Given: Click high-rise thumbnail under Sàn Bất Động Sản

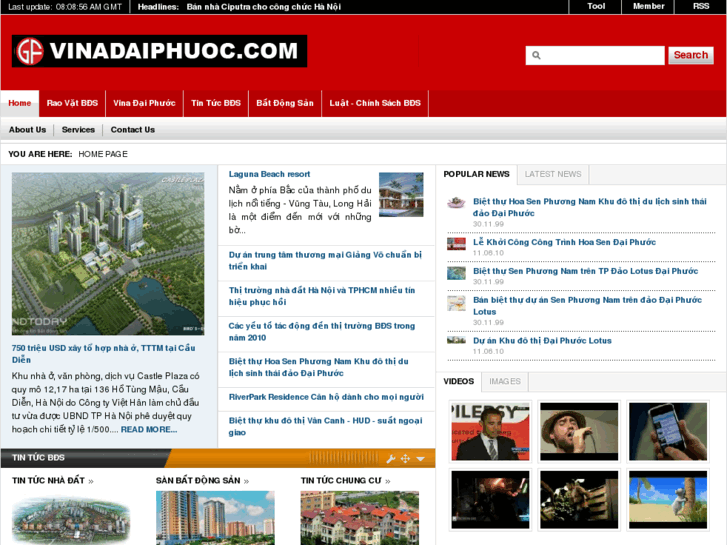Looking at the screenshot, I should tap(215, 518).
